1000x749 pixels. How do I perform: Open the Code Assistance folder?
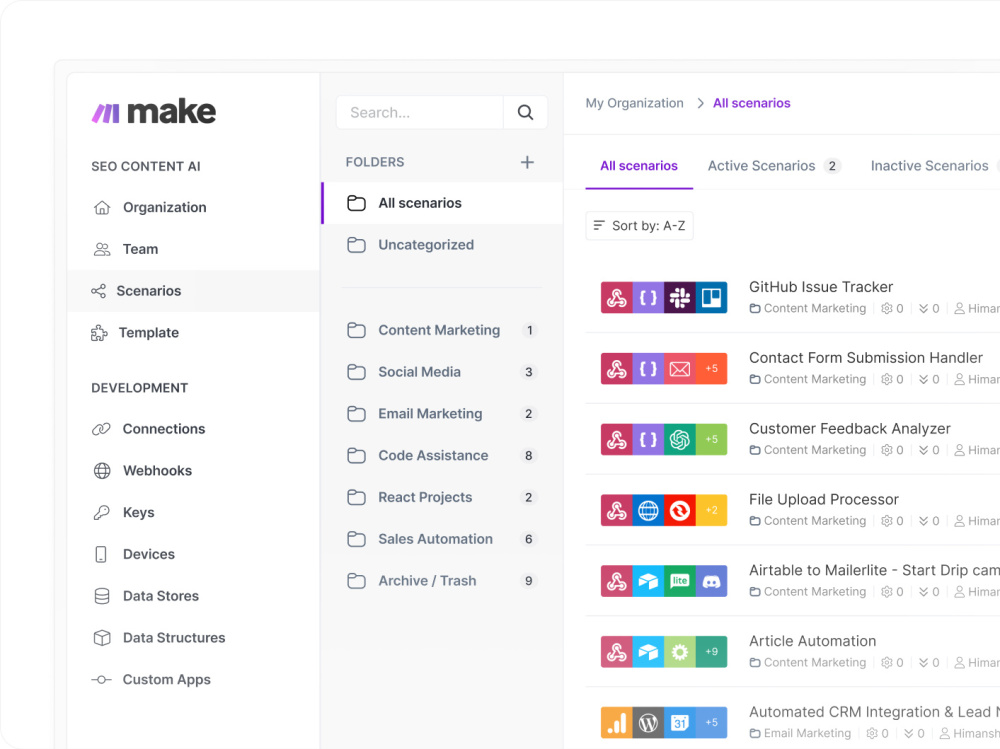tap(442, 456)
